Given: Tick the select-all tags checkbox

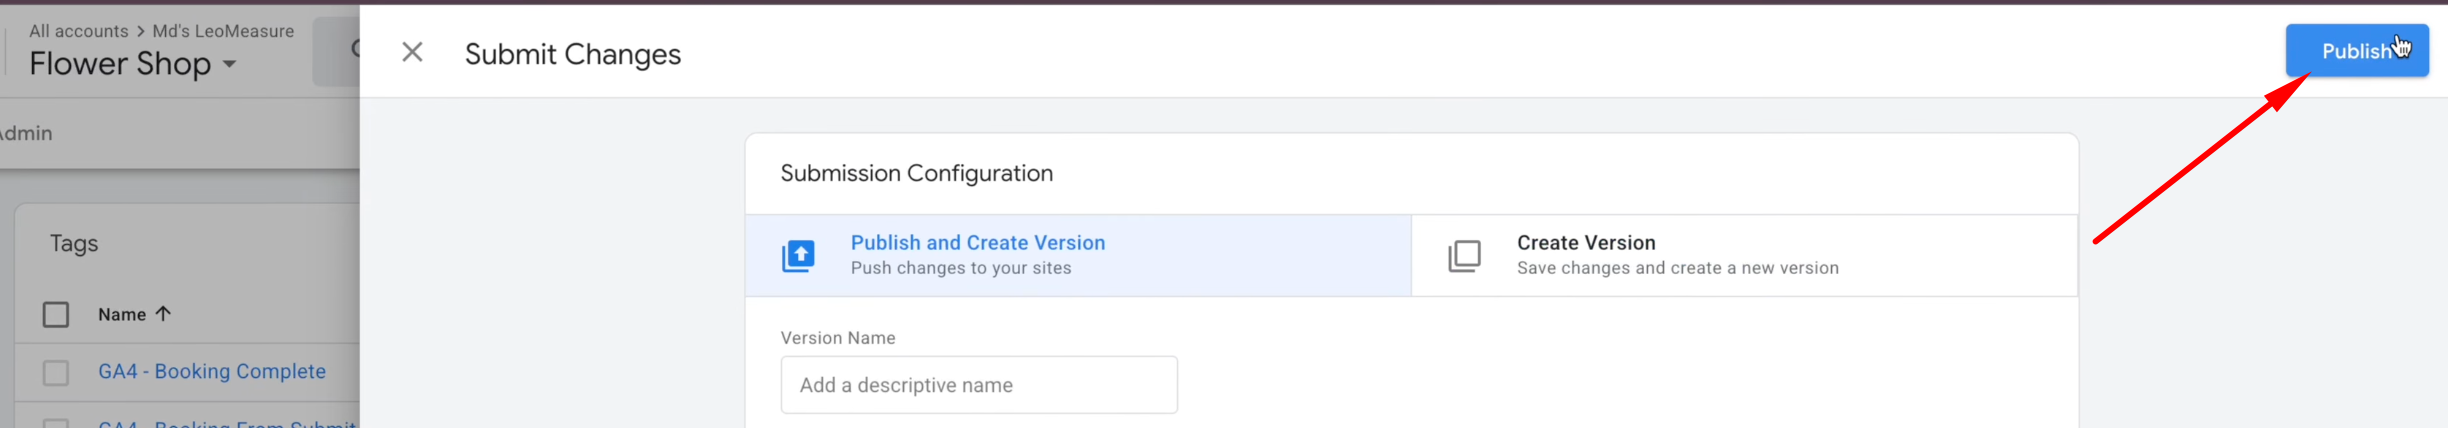Looking at the screenshot, I should point(56,315).
